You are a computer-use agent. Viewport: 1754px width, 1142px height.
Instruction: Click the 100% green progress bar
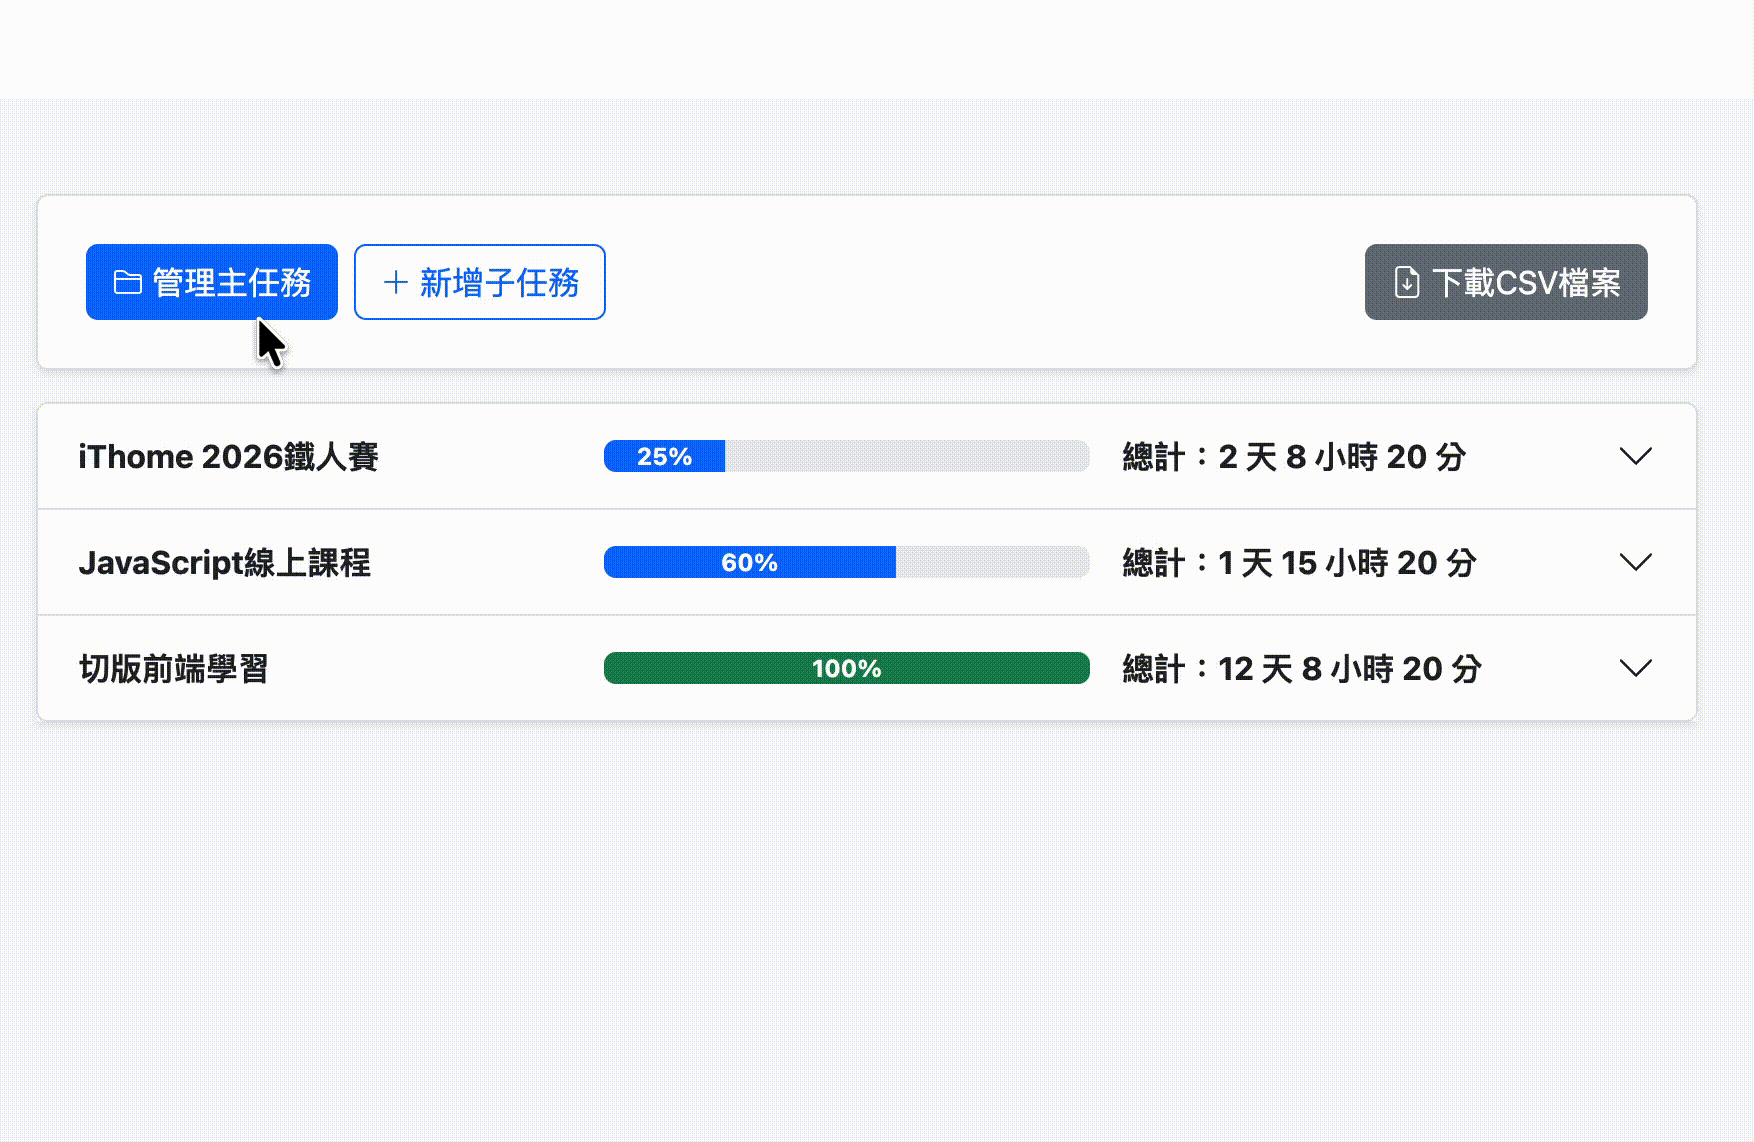[x=847, y=668]
